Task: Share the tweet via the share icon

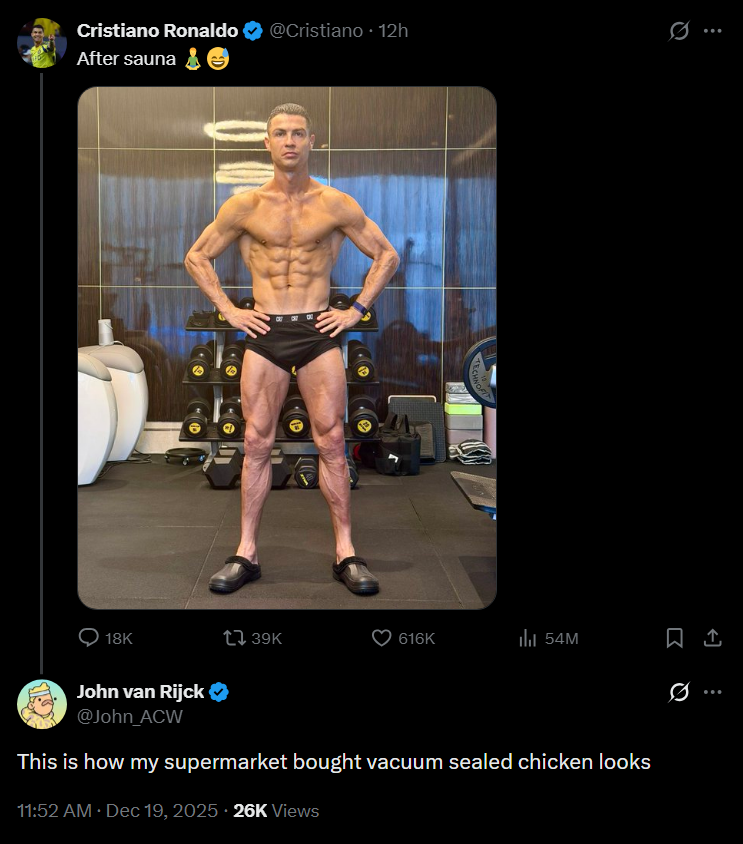Action: click(713, 638)
